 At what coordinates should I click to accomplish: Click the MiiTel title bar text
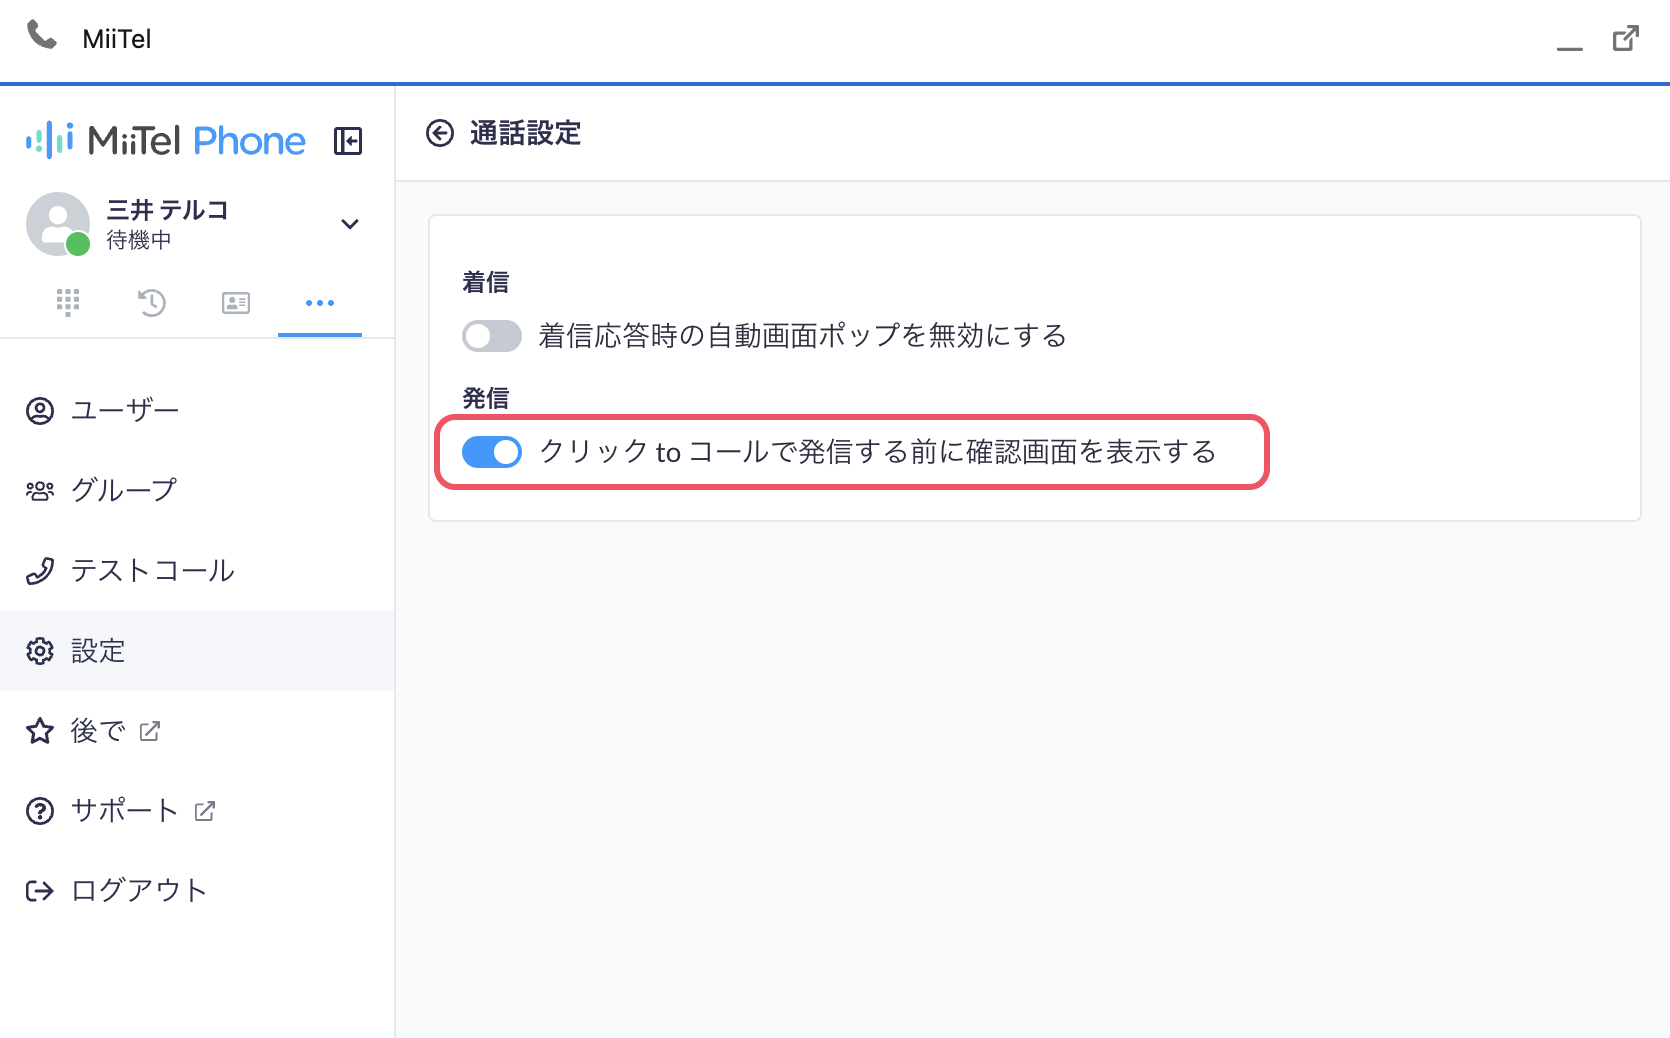coord(117,39)
